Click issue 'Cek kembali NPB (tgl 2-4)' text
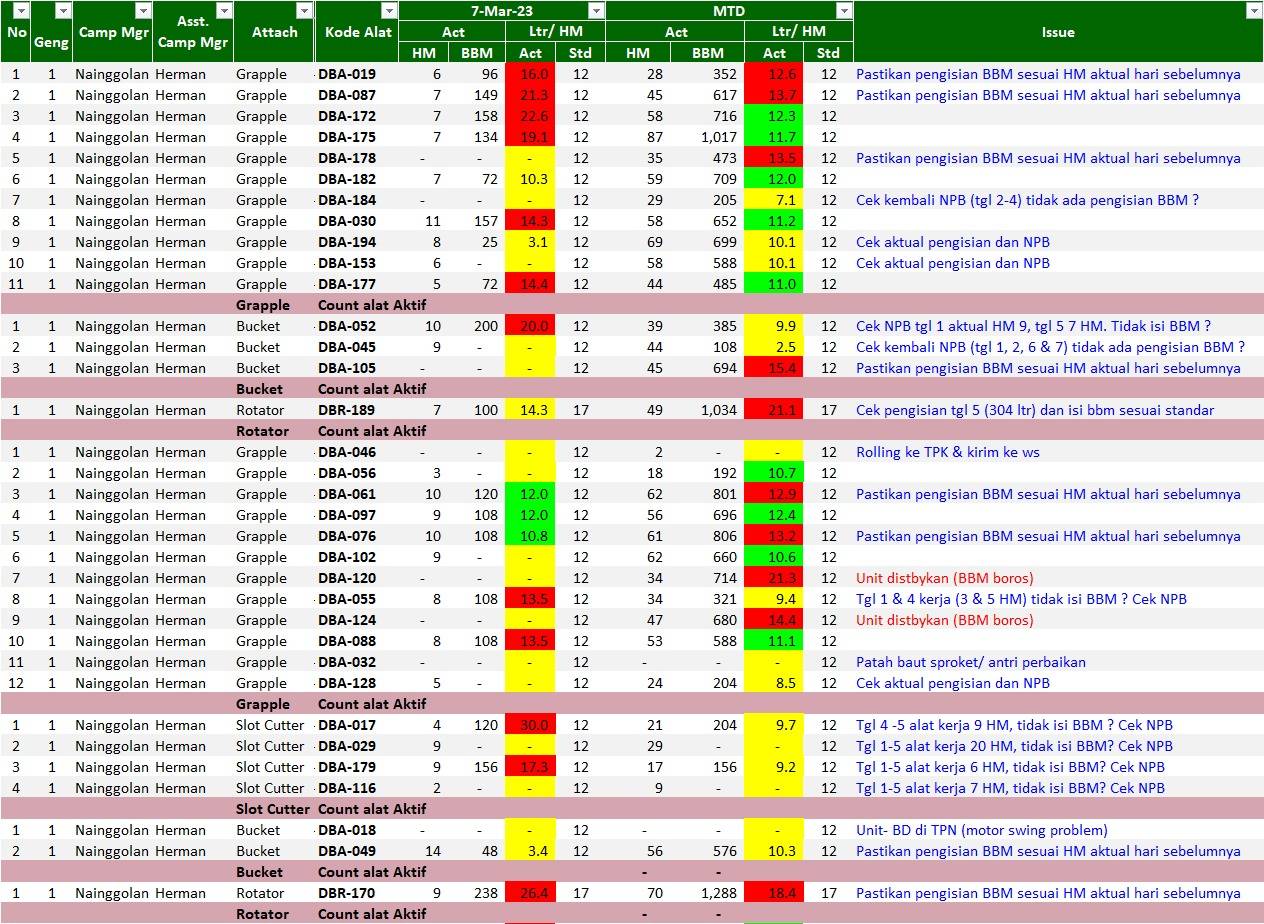Viewport: 1264px width, 924px height. (x=1027, y=200)
